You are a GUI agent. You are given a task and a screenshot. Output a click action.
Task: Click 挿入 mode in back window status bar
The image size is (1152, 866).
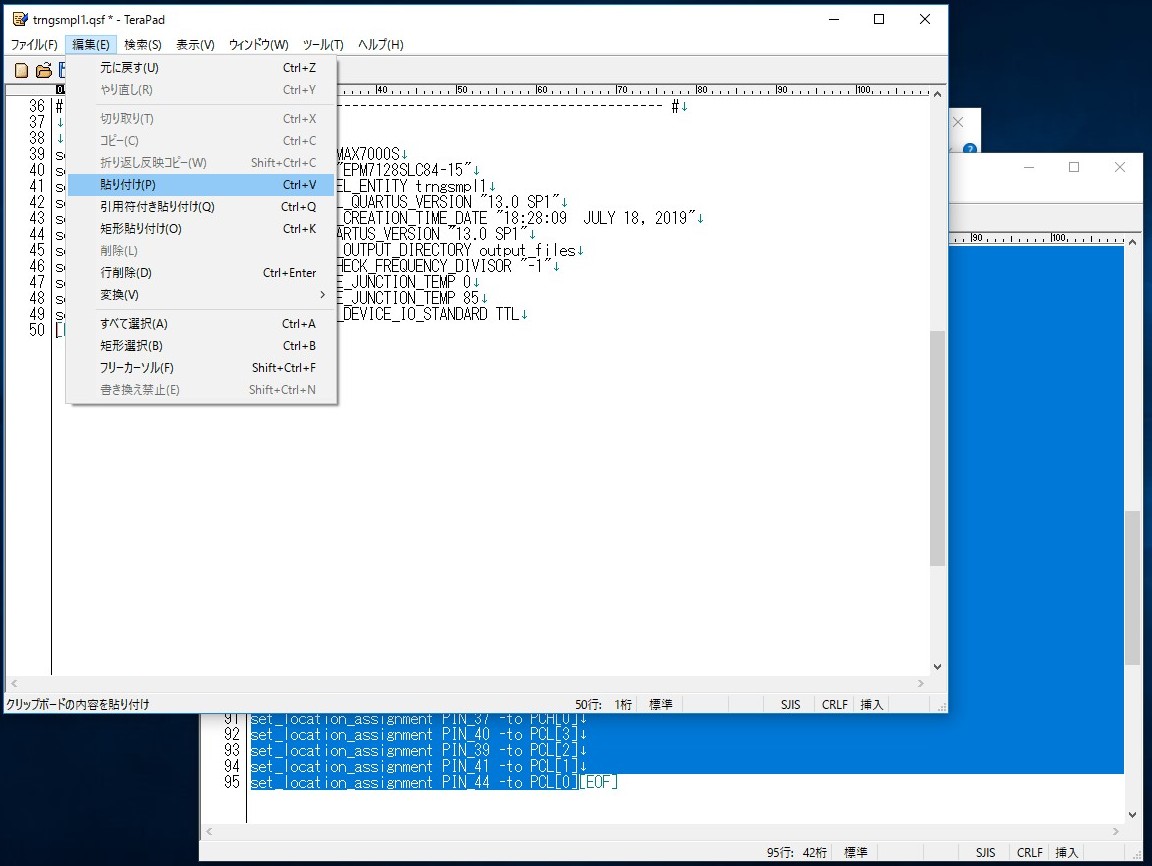click(x=1066, y=853)
